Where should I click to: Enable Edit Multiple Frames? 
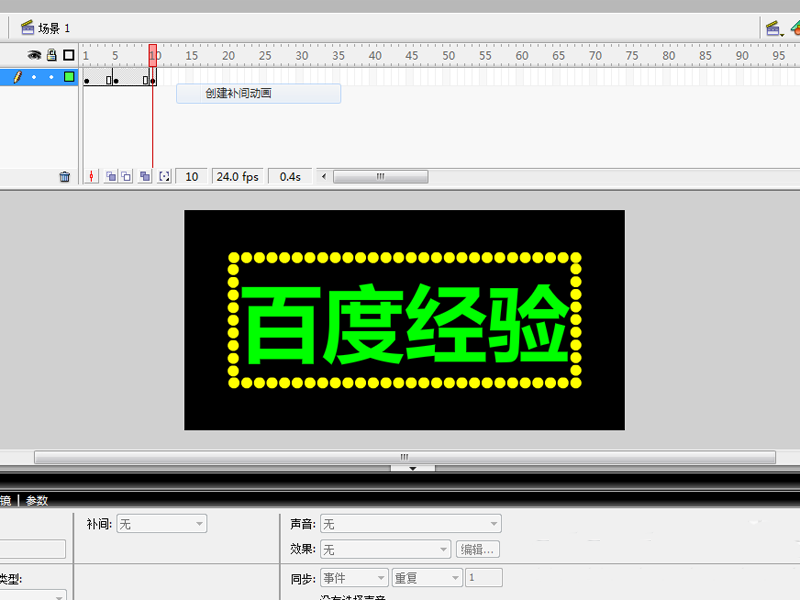(x=145, y=177)
